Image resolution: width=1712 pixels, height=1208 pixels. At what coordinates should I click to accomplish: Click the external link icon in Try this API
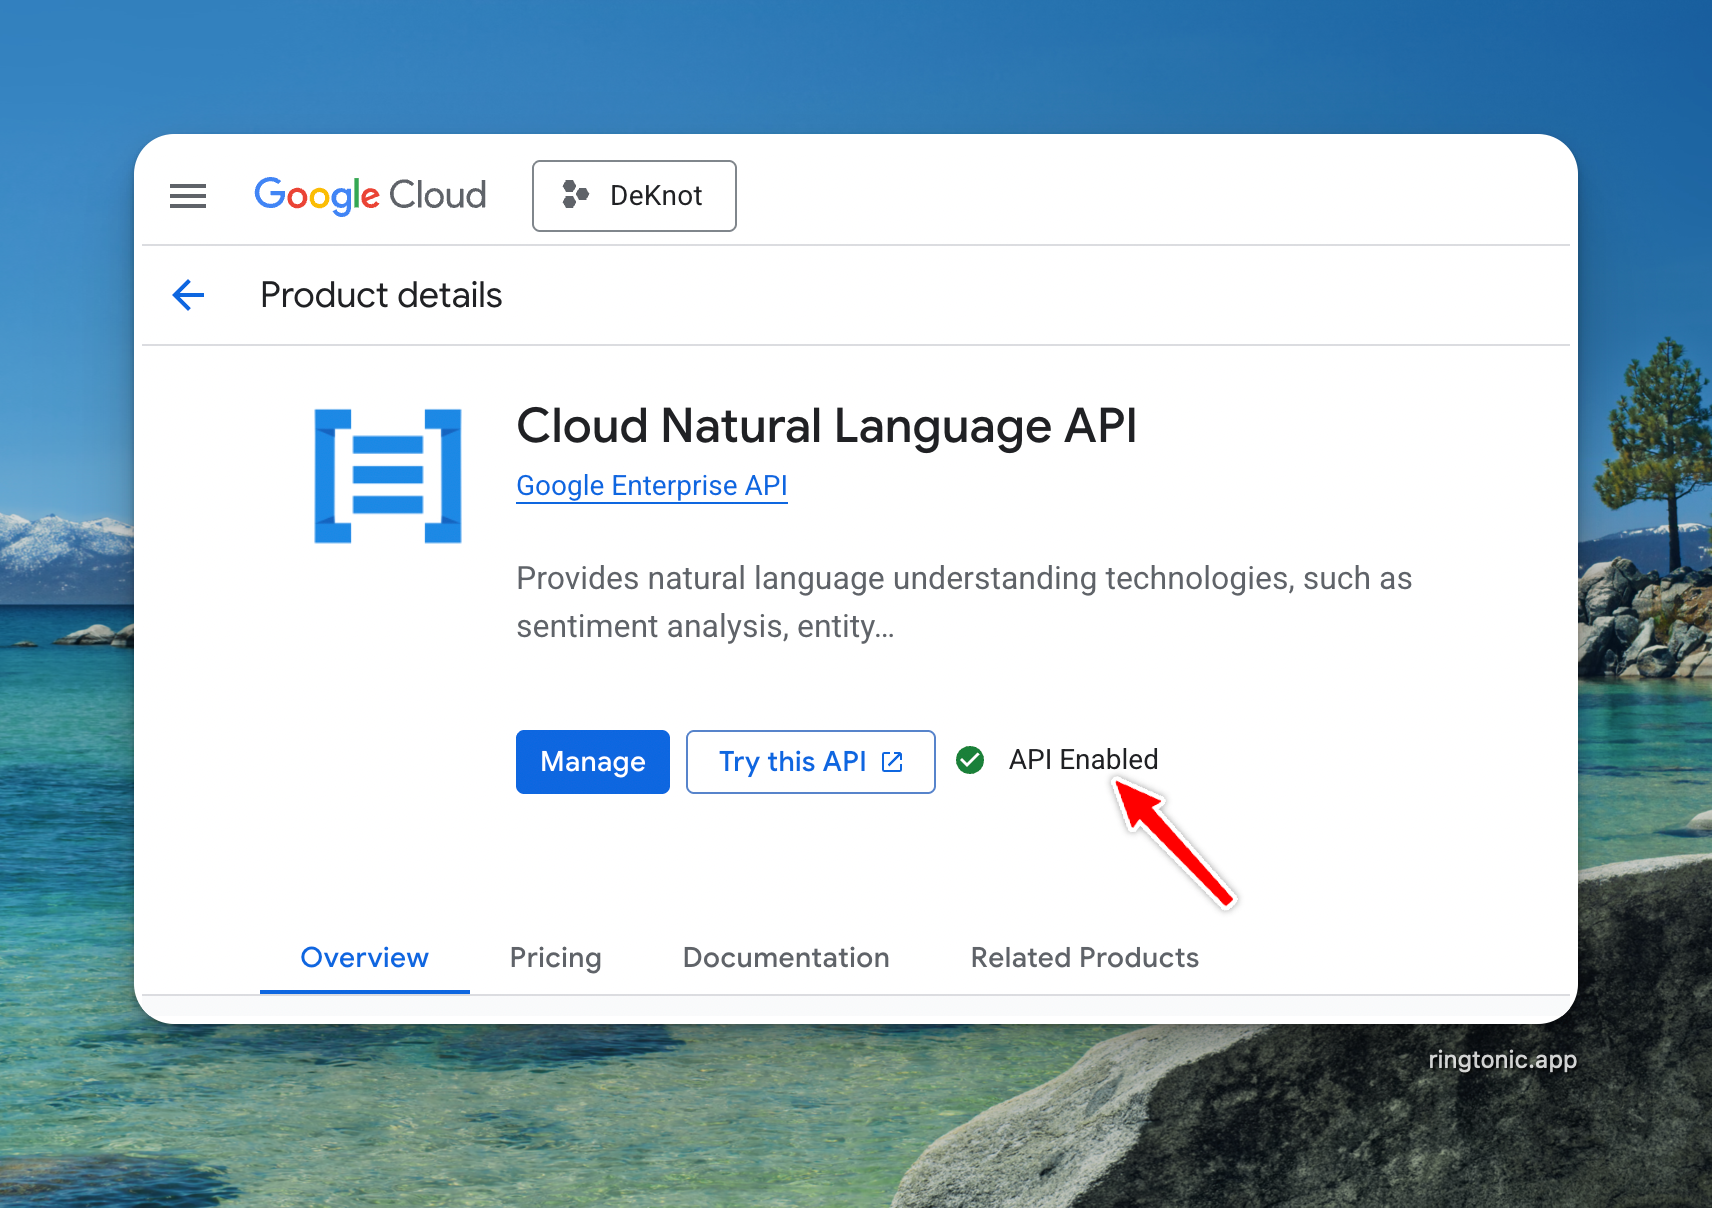click(x=892, y=762)
